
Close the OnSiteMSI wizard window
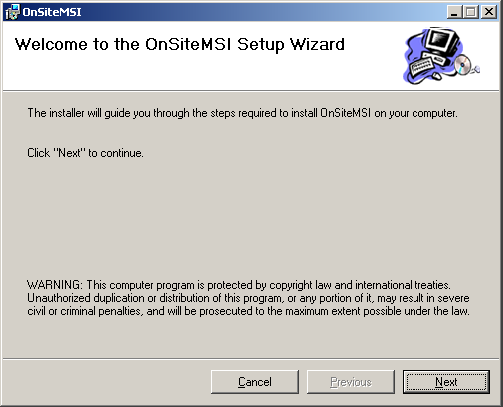(x=489, y=12)
